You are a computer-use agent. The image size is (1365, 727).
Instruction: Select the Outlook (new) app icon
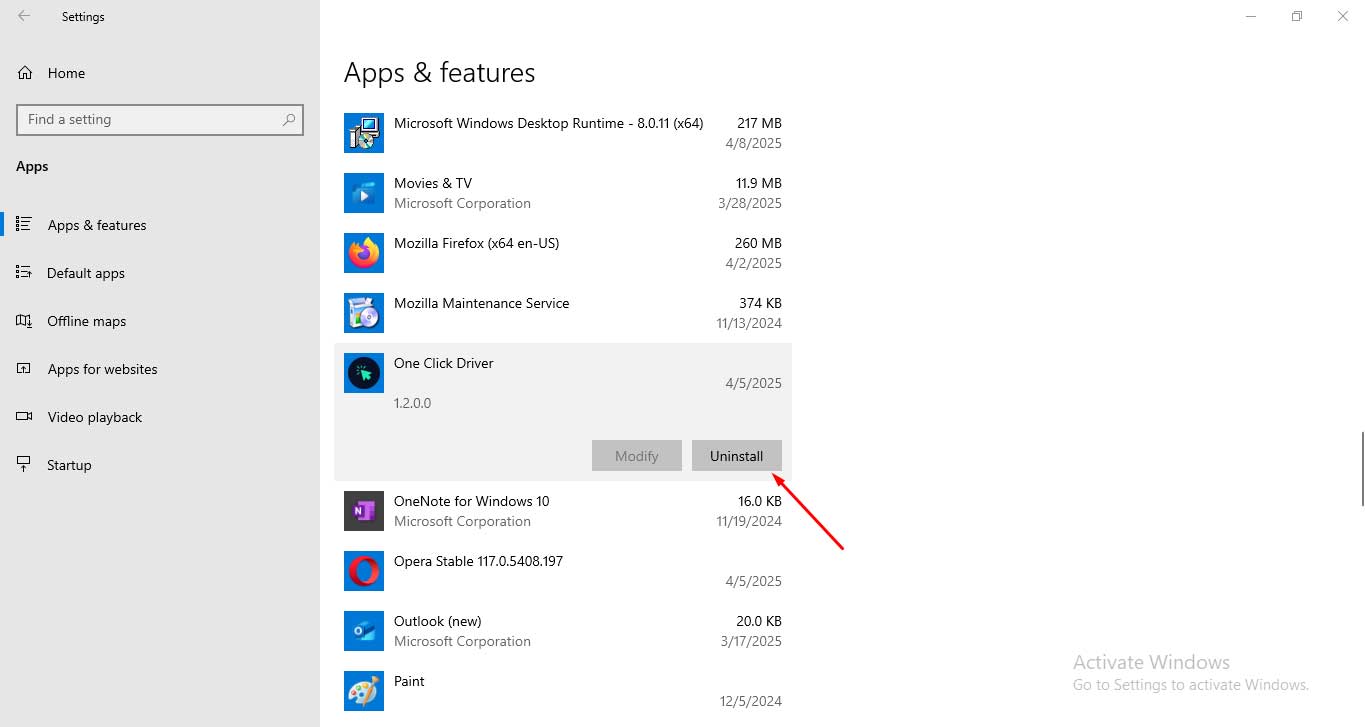pos(364,631)
